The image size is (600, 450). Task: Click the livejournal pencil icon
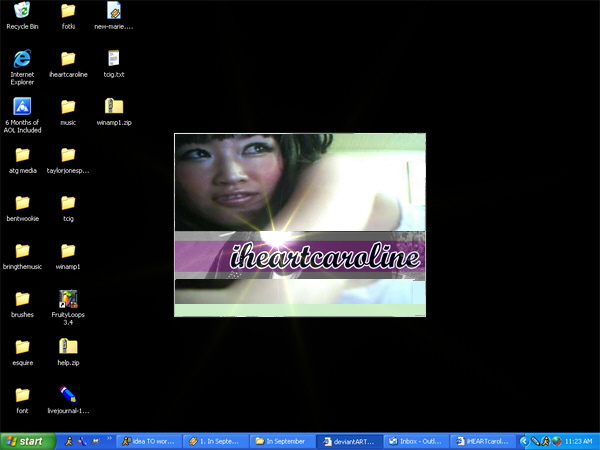pyautogui.click(x=68, y=394)
